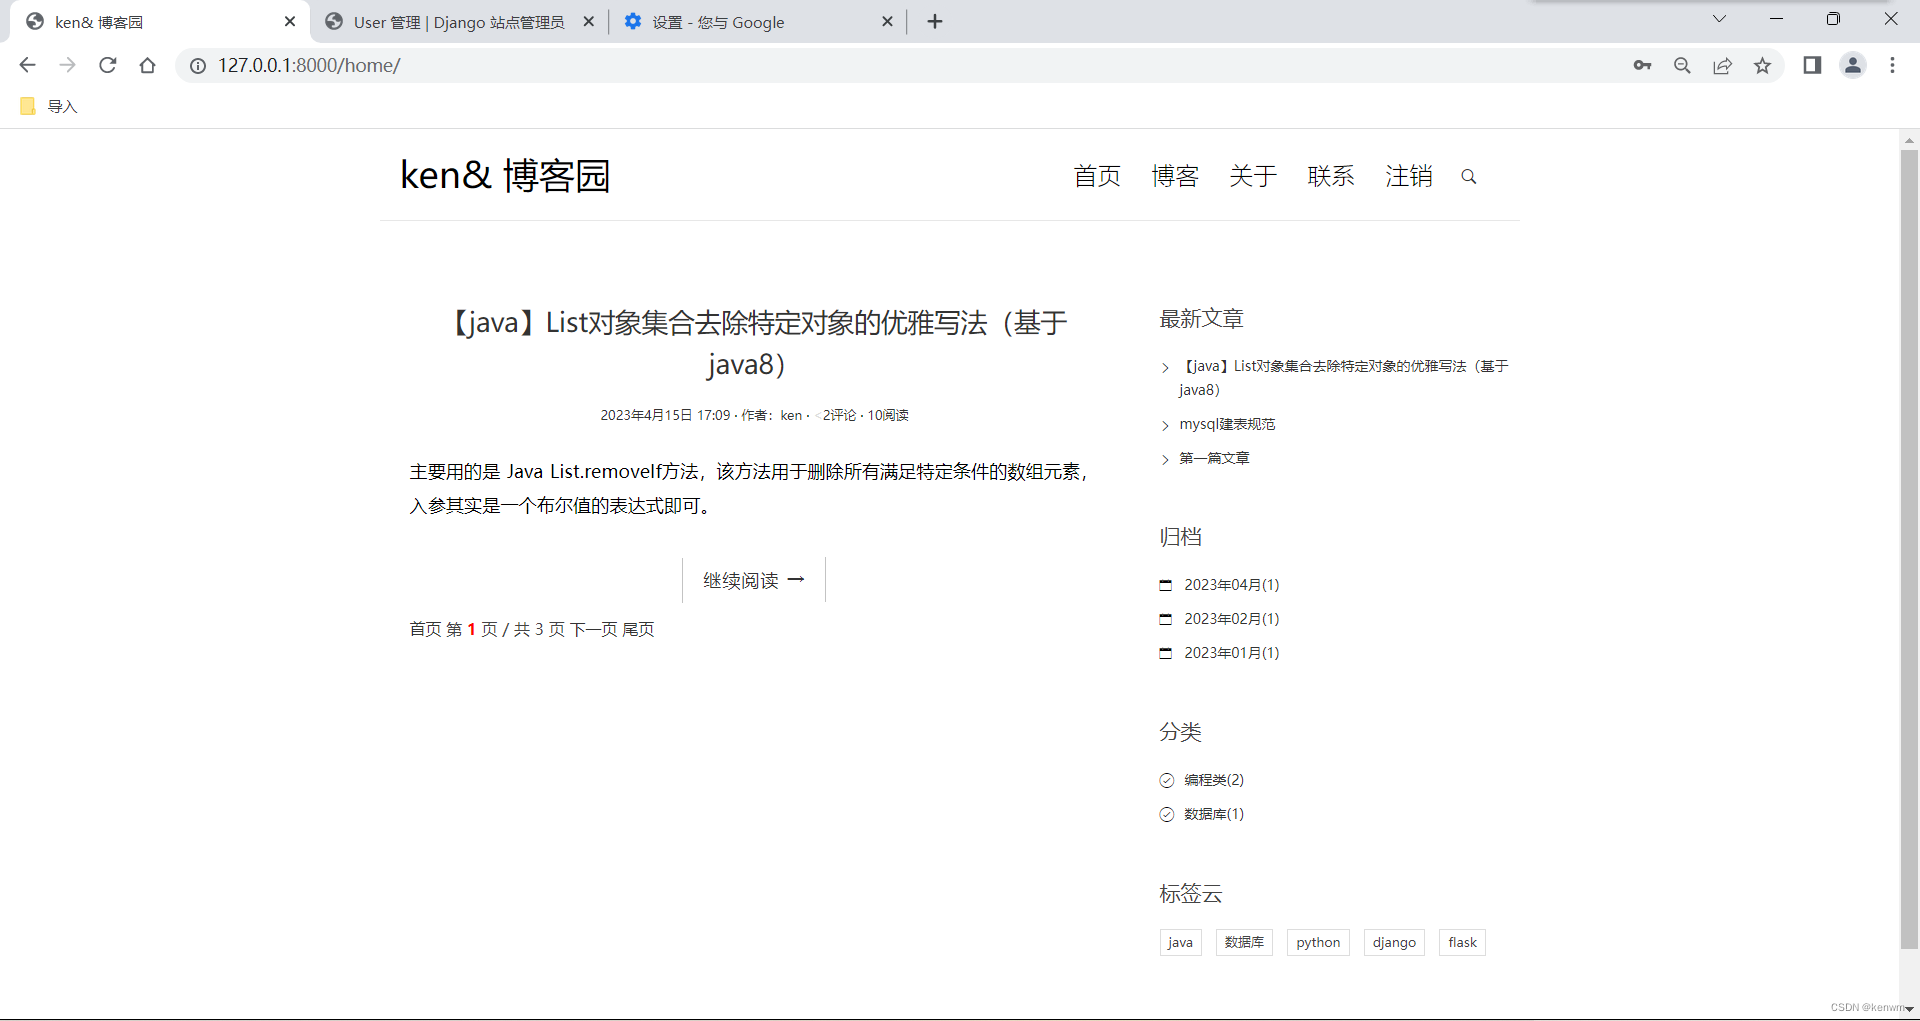Open the 联系 navigation item
The image size is (1920, 1021).
click(x=1331, y=176)
